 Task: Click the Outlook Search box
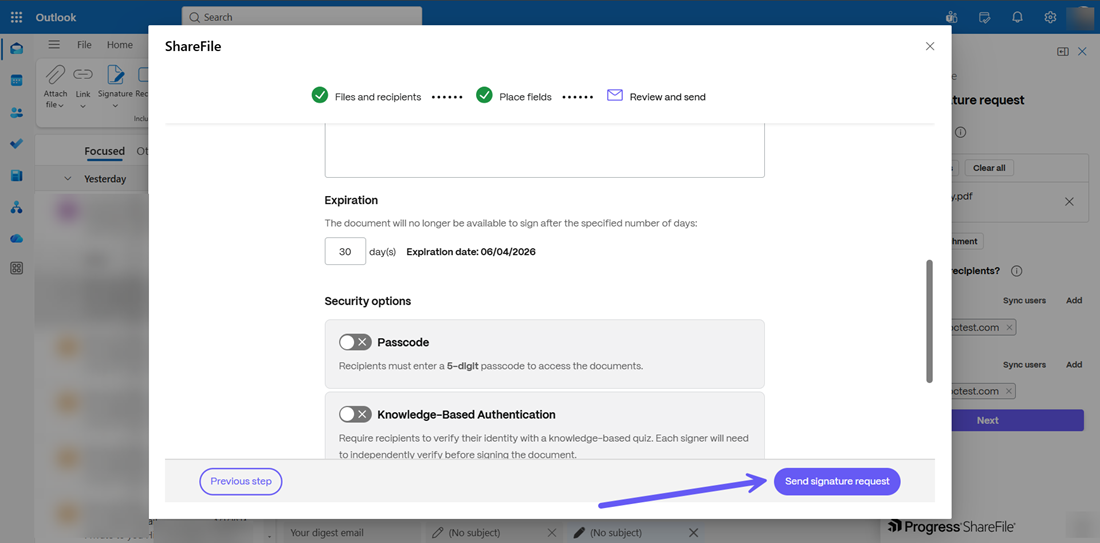click(302, 17)
